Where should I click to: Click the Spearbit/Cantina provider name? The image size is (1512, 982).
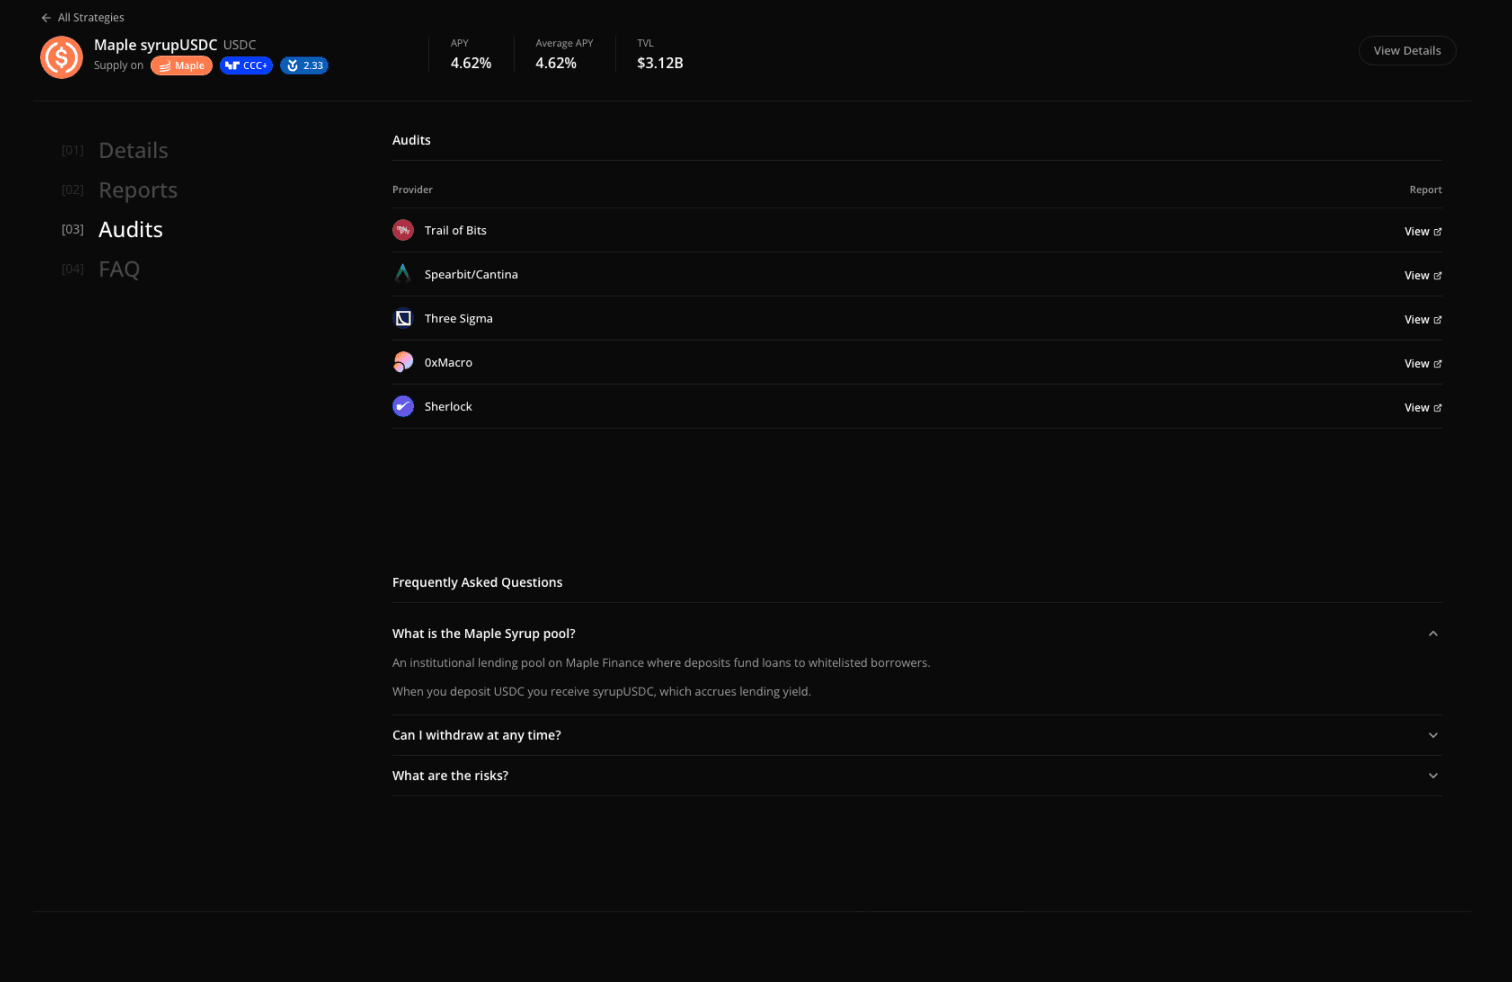(471, 275)
